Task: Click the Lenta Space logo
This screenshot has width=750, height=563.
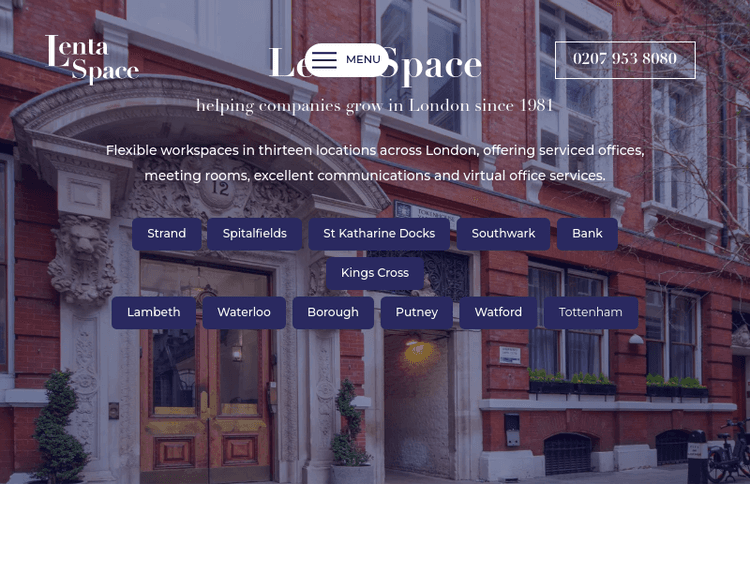Action: (92, 59)
